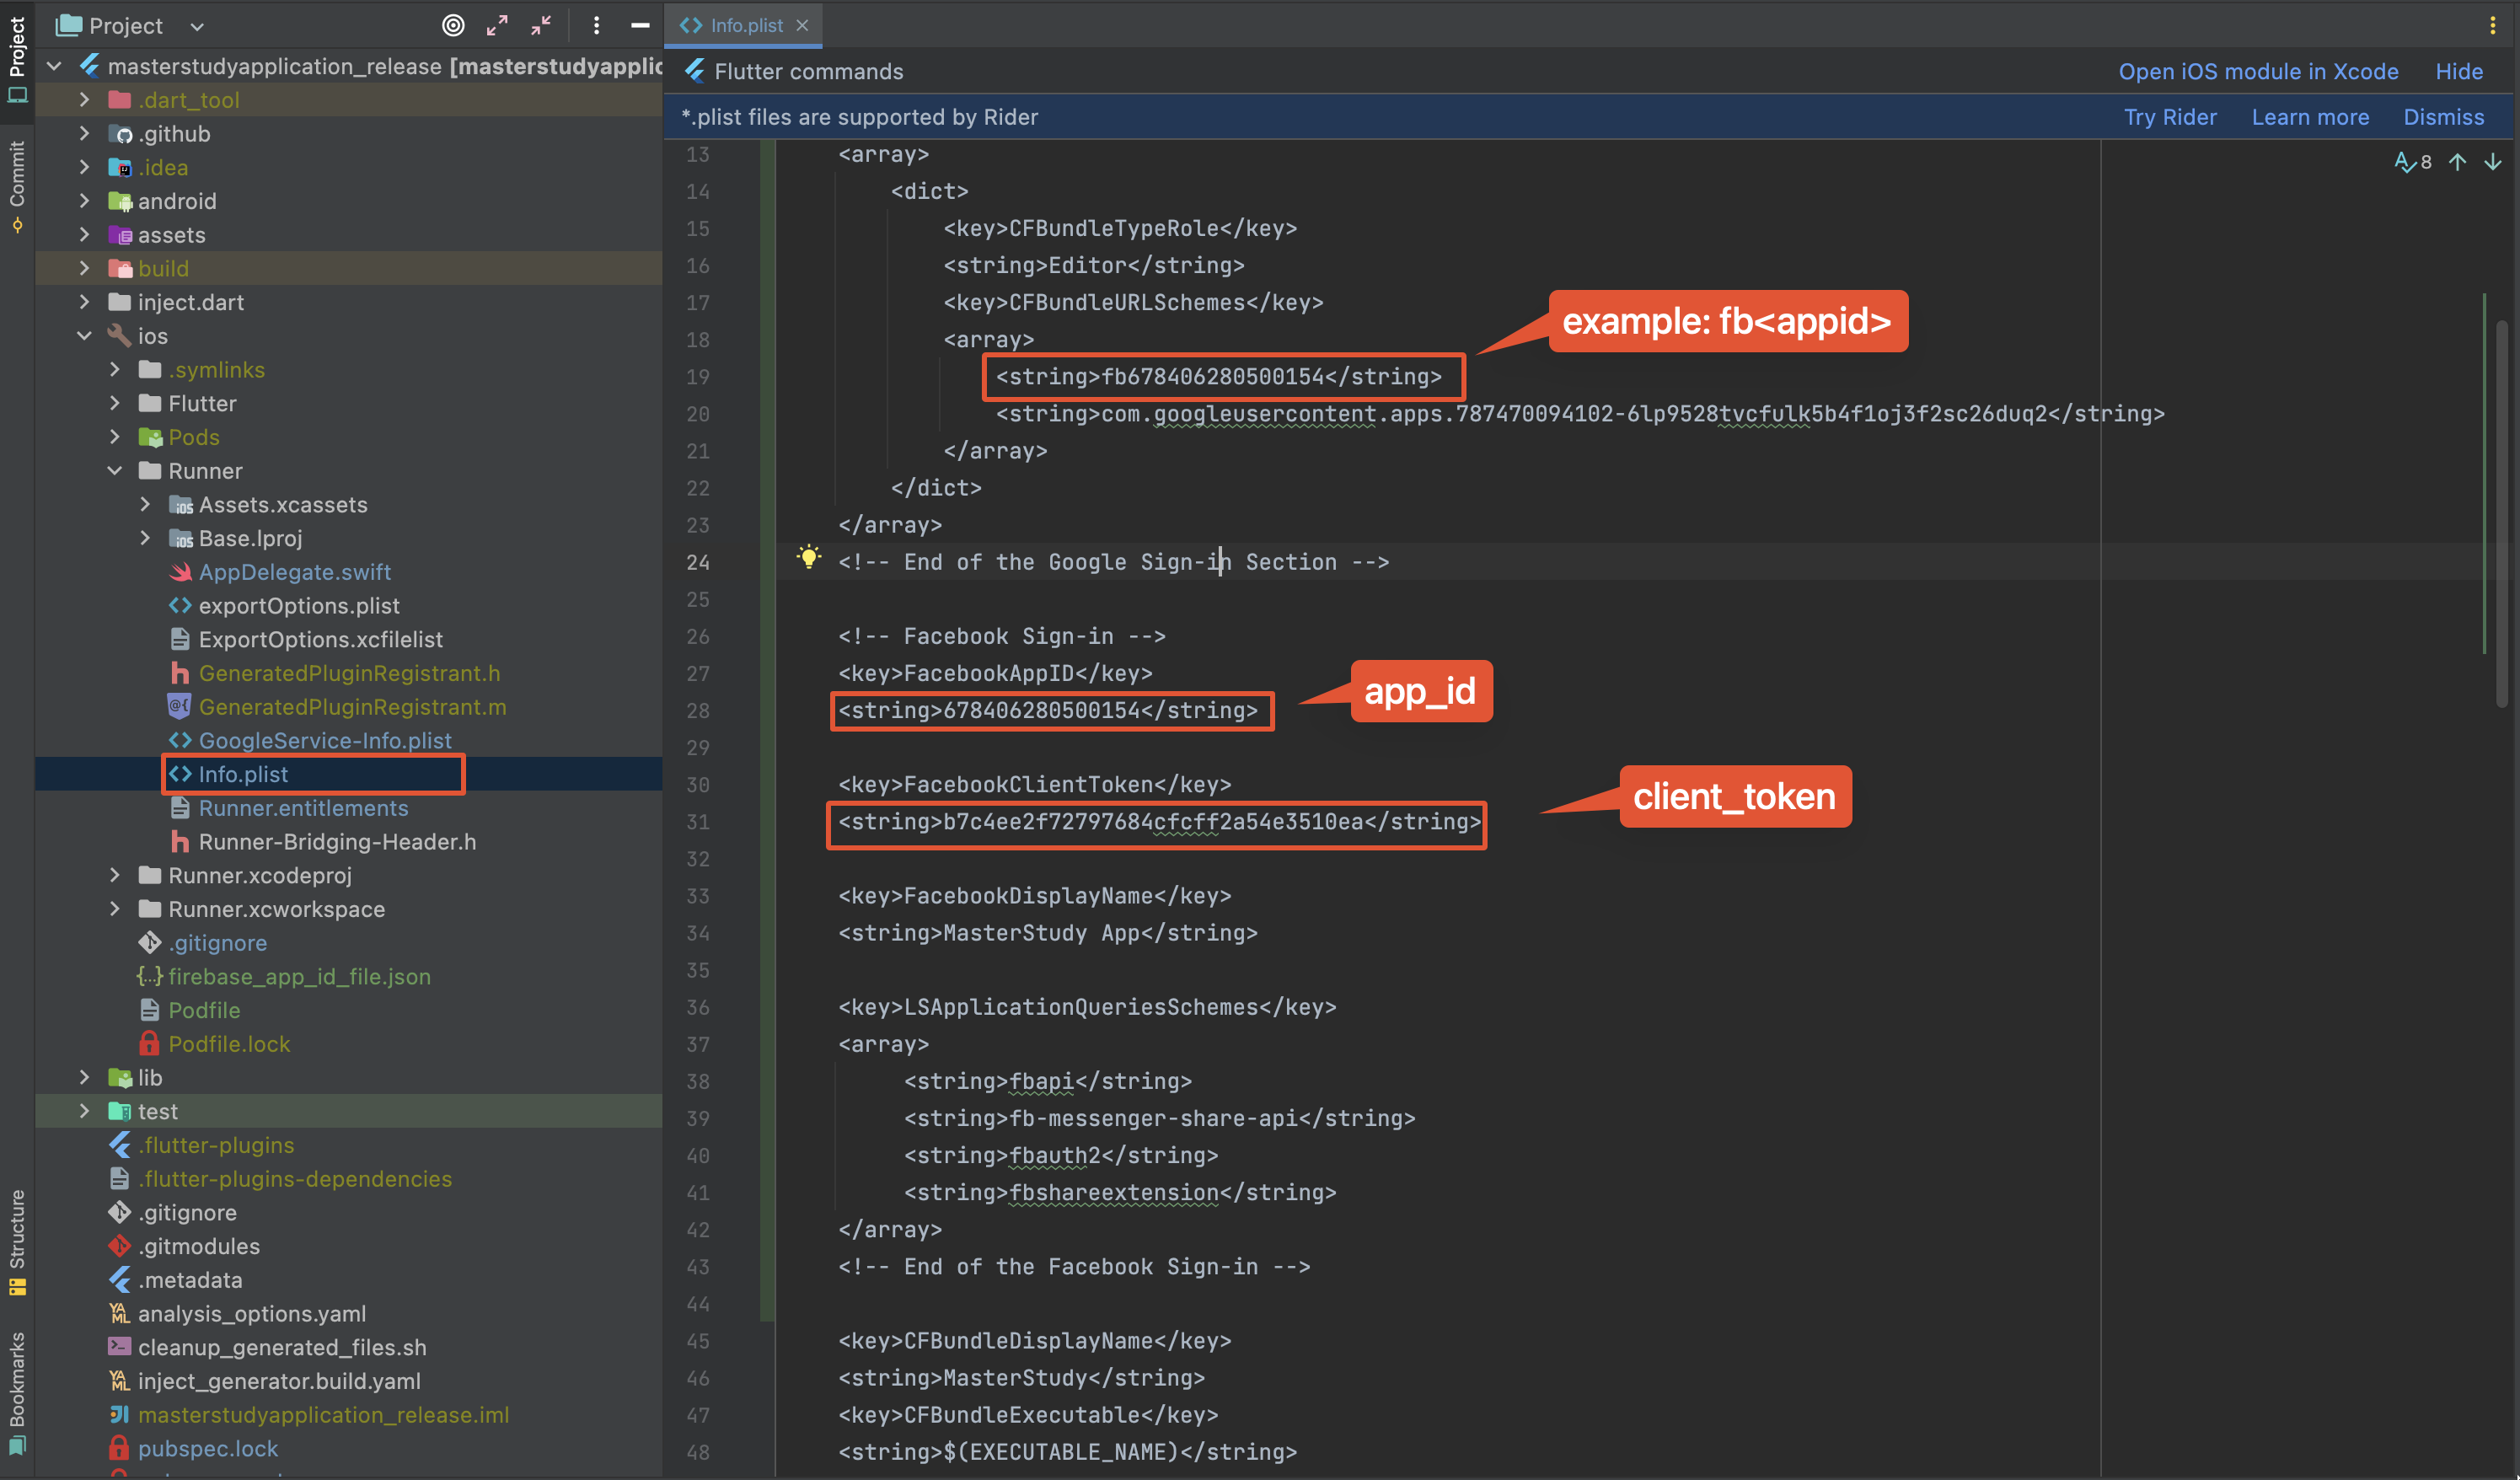Hide the Project panel with minimize dash
This screenshot has height=1480, width=2520.
[x=640, y=26]
